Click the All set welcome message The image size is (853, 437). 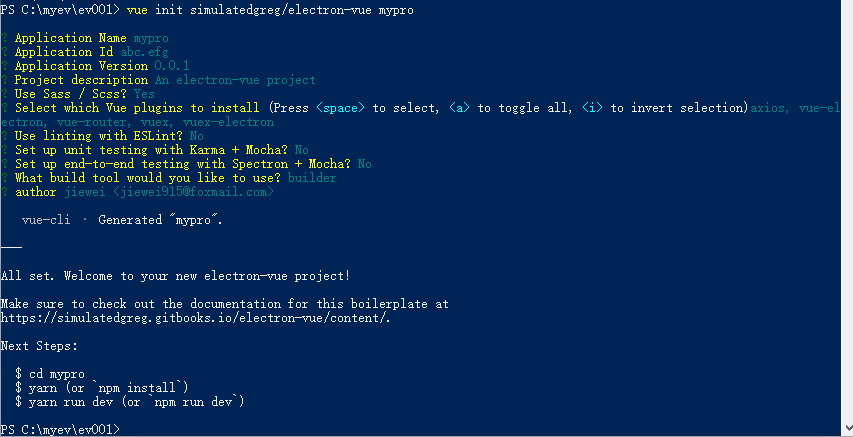coord(176,275)
